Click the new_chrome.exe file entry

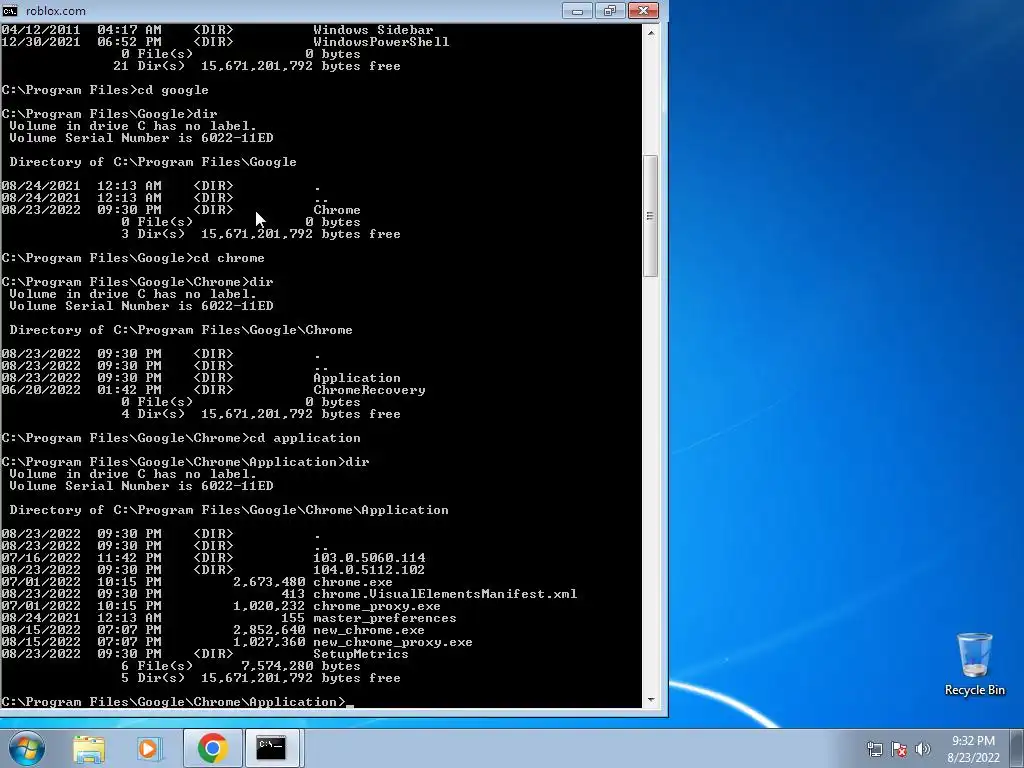pos(369,630)
